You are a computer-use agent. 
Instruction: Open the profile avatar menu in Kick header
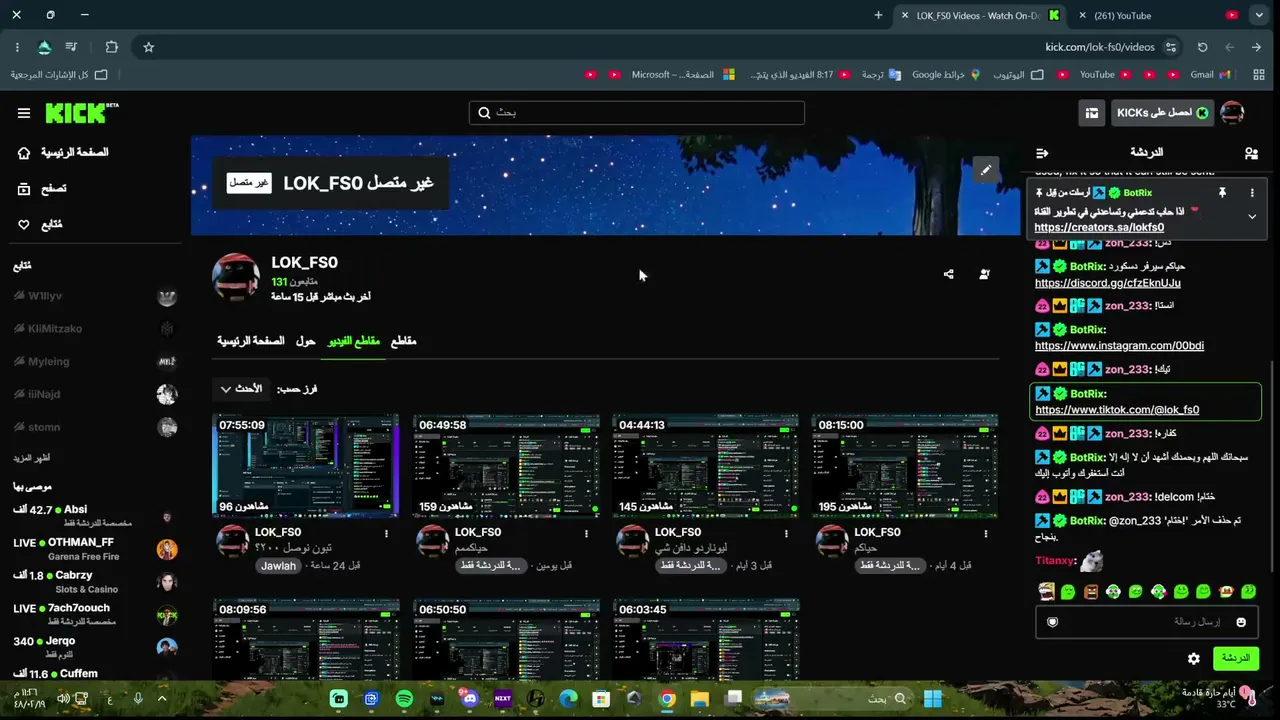pos(1233,113)
